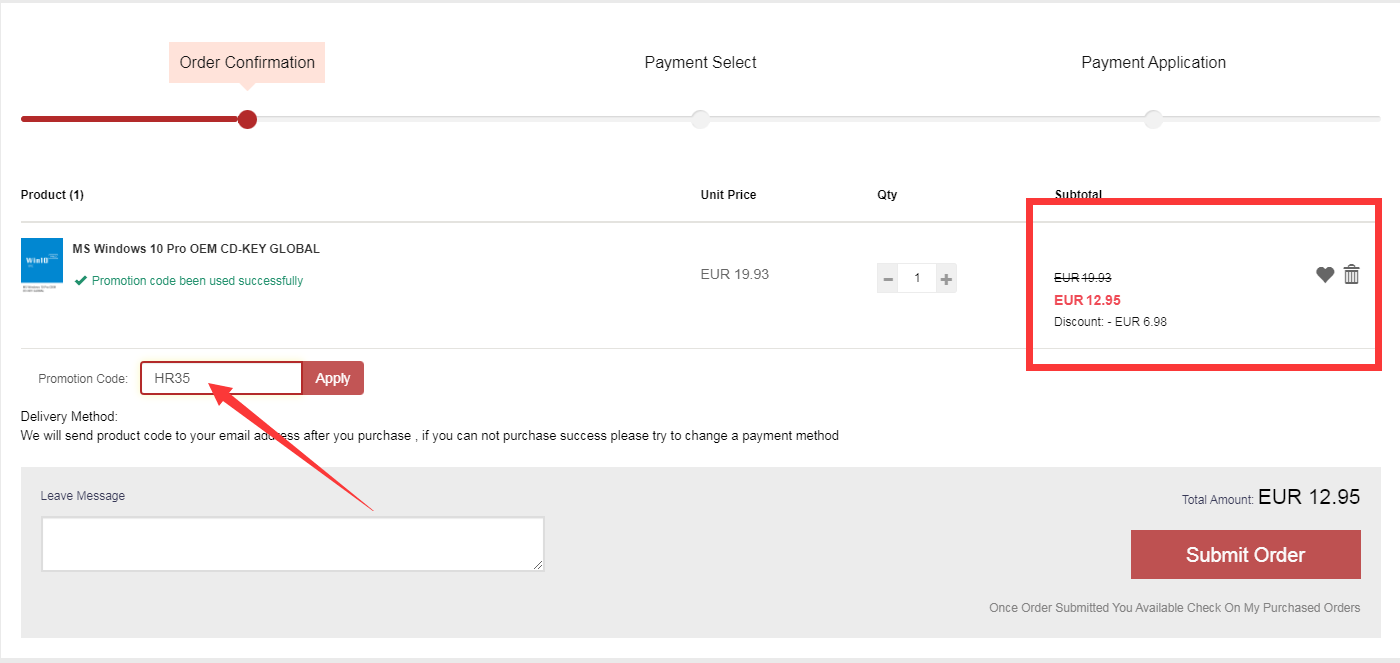
Task: Click the Payment Application progress dot
Action: 1153,119
